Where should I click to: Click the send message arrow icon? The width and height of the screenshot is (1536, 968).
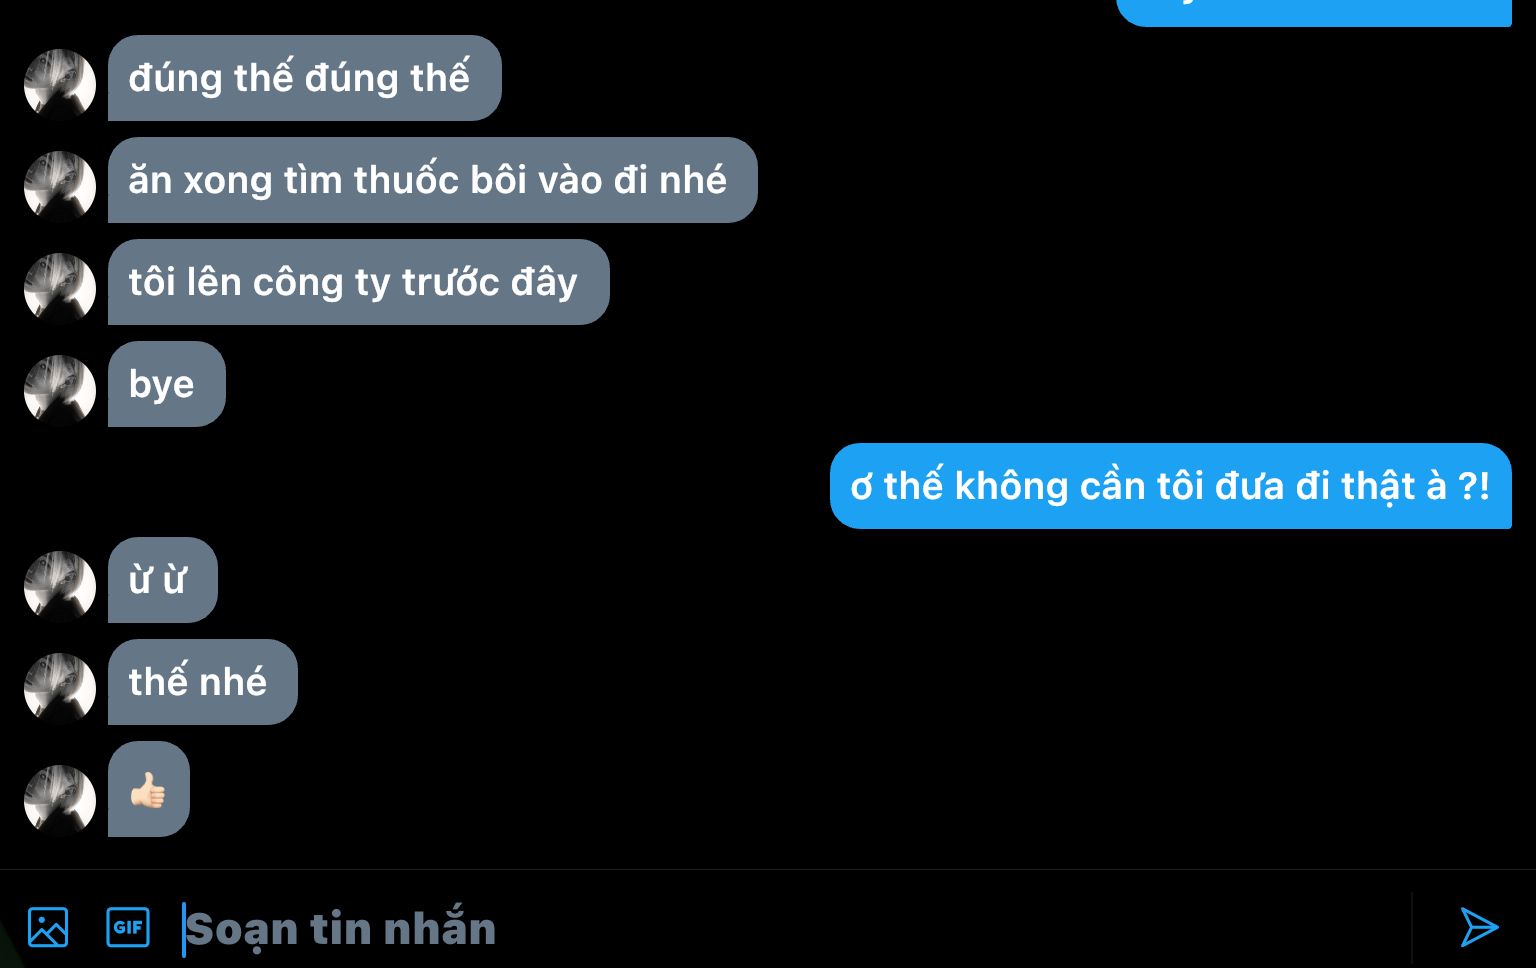coord(1479,927)
